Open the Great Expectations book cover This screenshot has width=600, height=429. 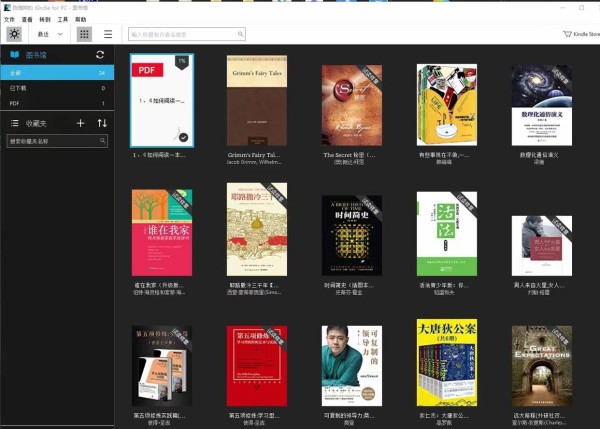(542, 366)
